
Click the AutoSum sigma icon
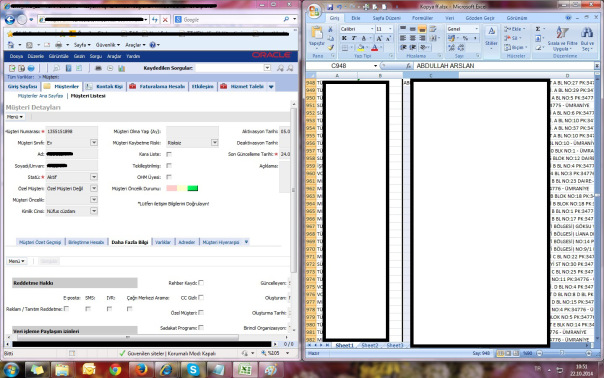pyautogui.click(x=538, y=29)
